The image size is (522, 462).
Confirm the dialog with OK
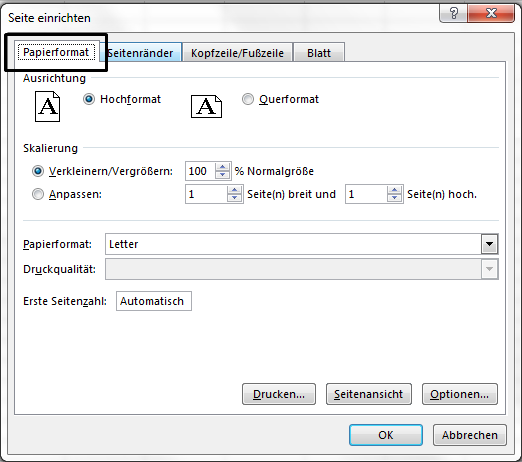coord(386,435)
